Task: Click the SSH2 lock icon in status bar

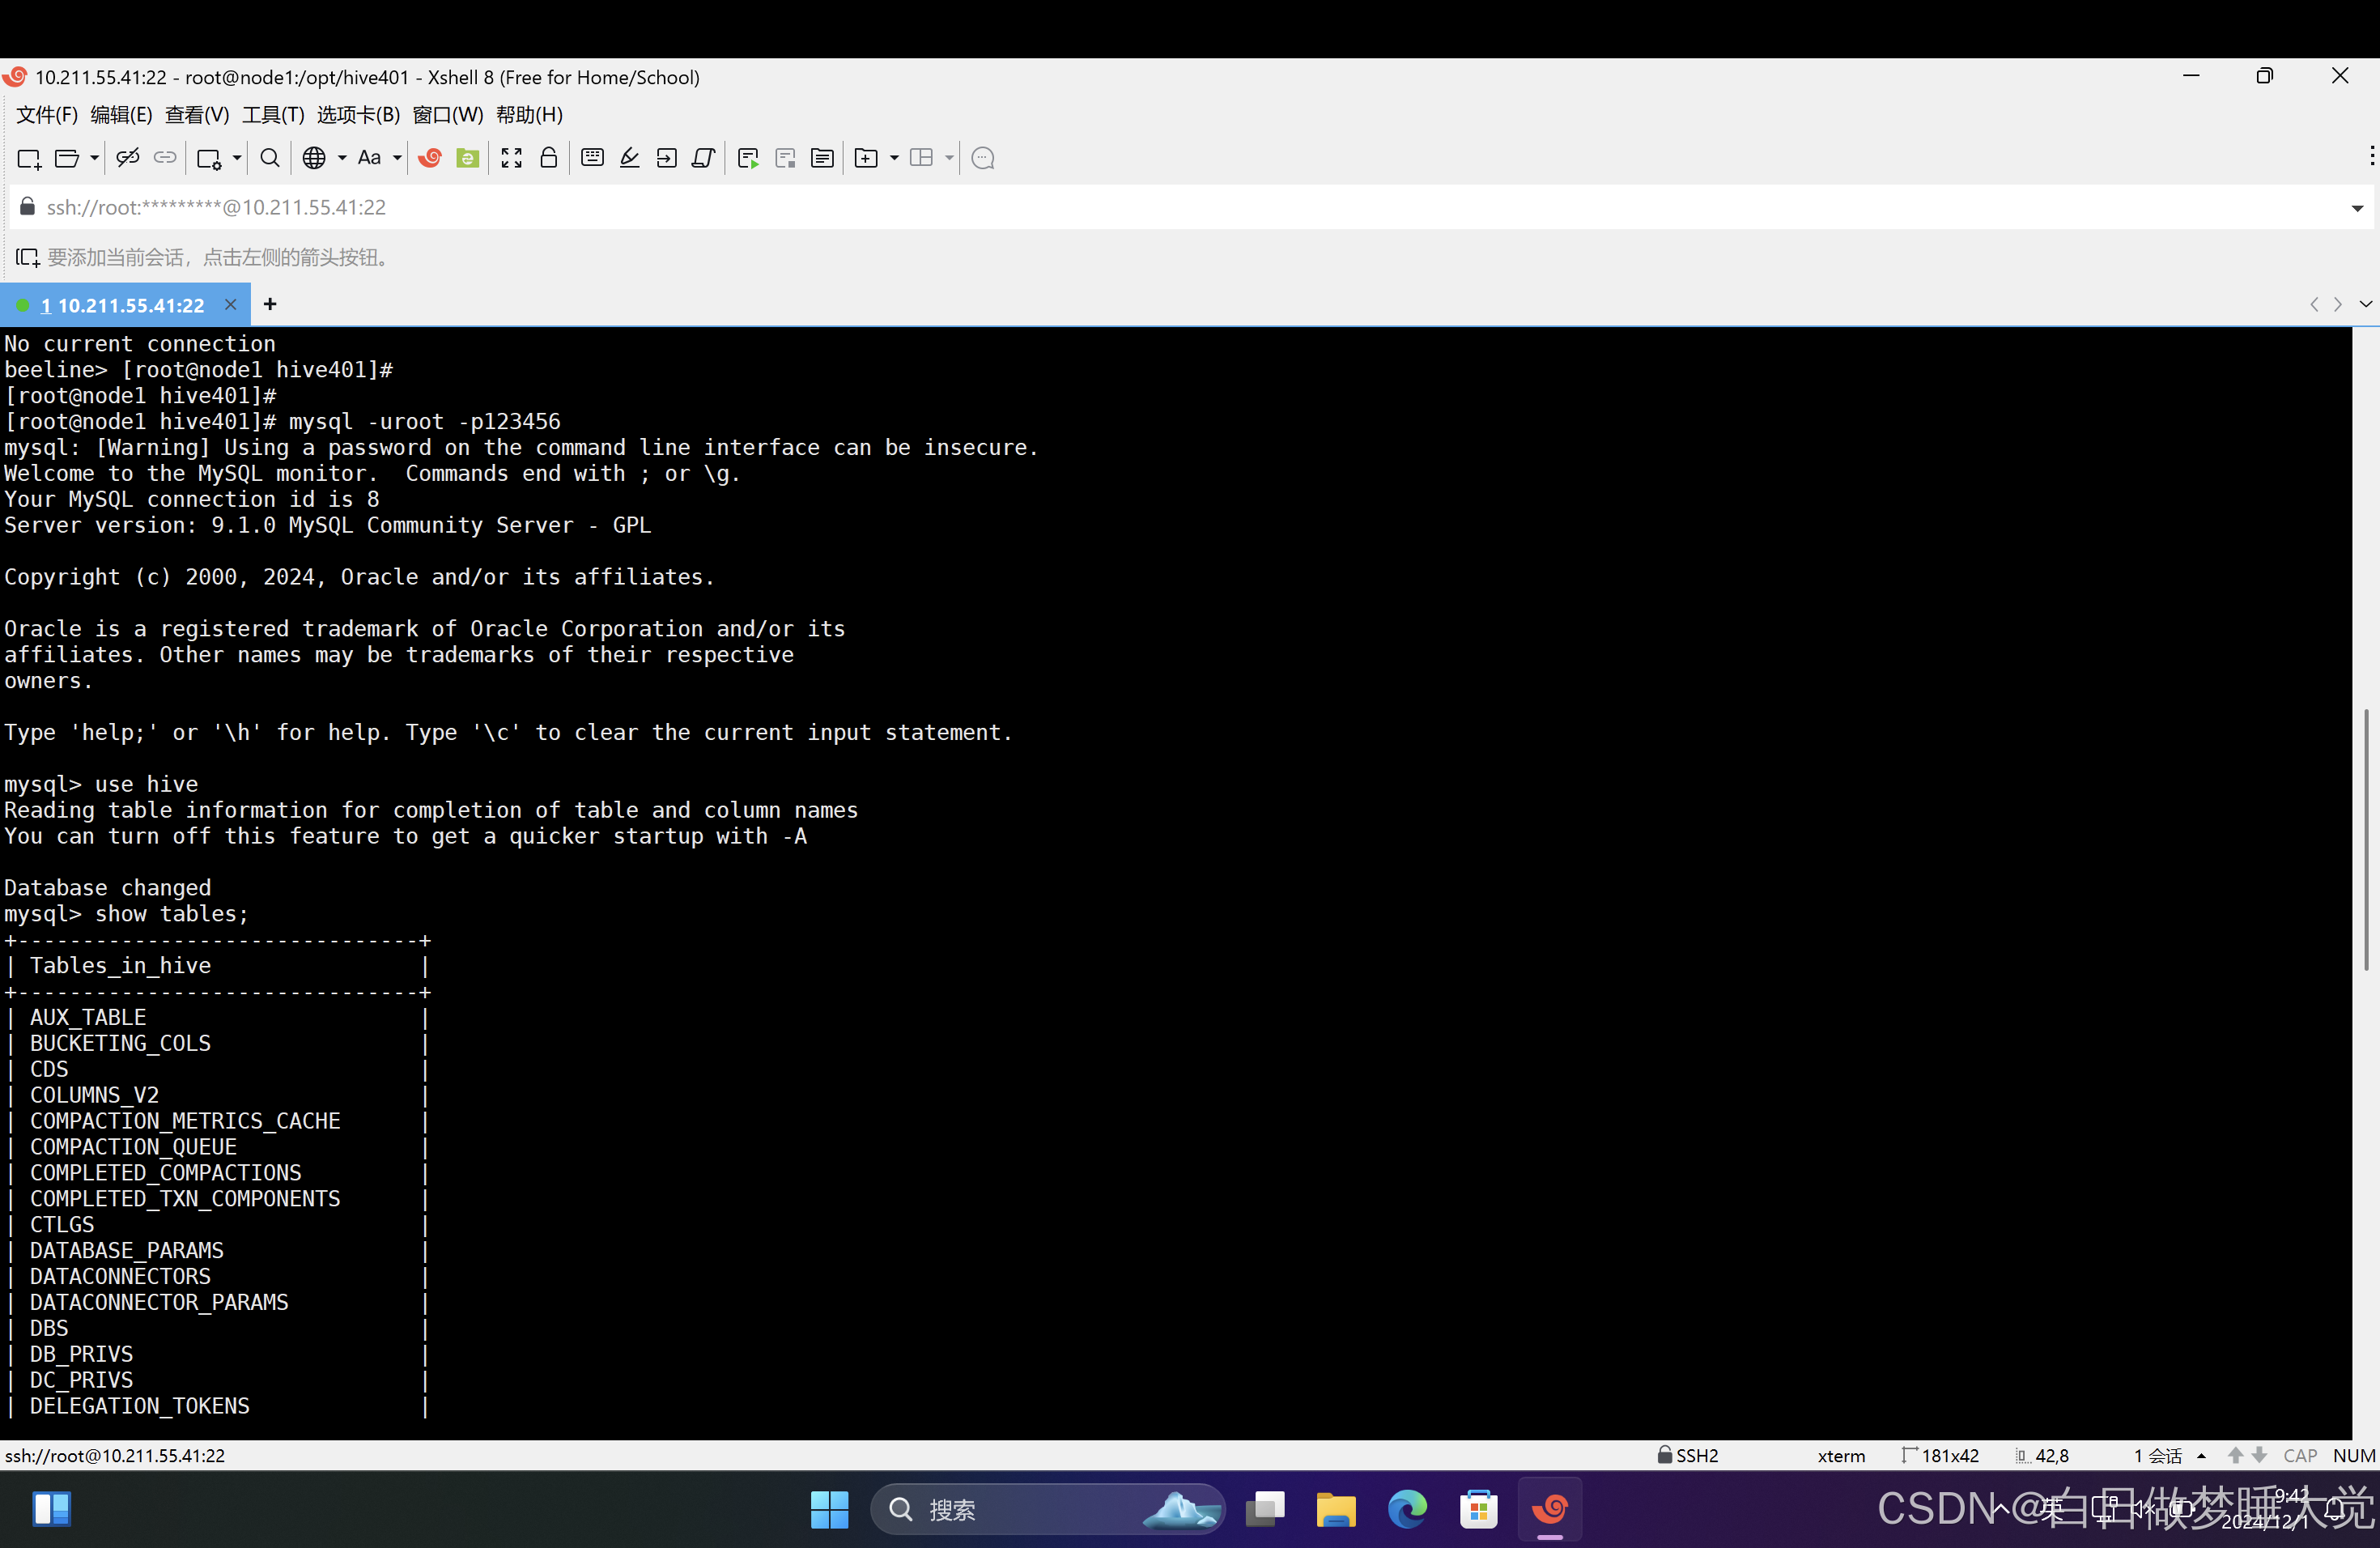Action: click(1665, 1456)
